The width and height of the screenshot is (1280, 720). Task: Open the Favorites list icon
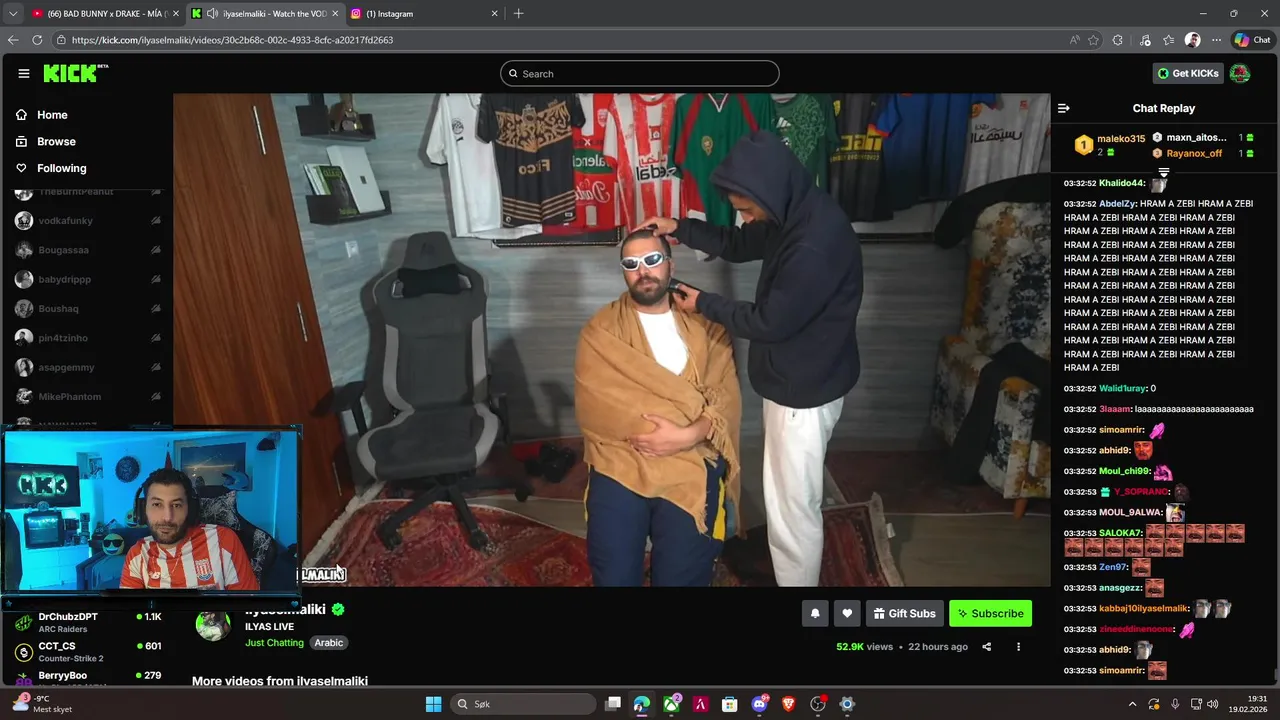1168,40
